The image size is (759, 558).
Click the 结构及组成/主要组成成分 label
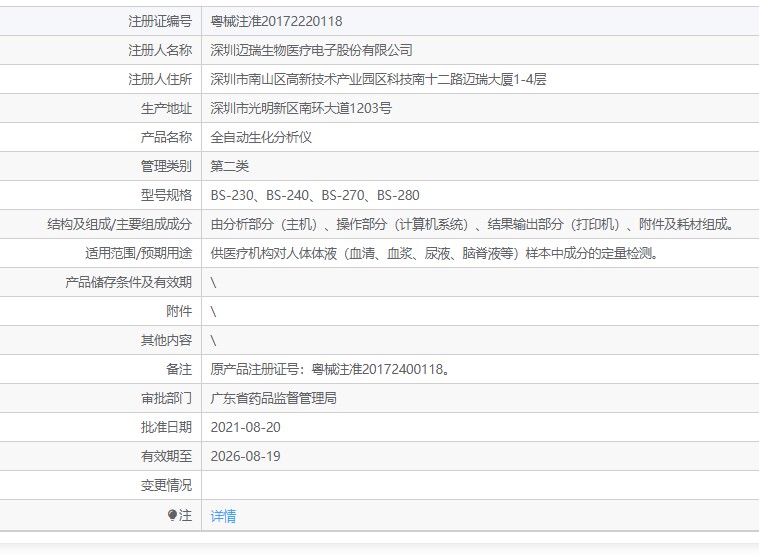[120, 225]
